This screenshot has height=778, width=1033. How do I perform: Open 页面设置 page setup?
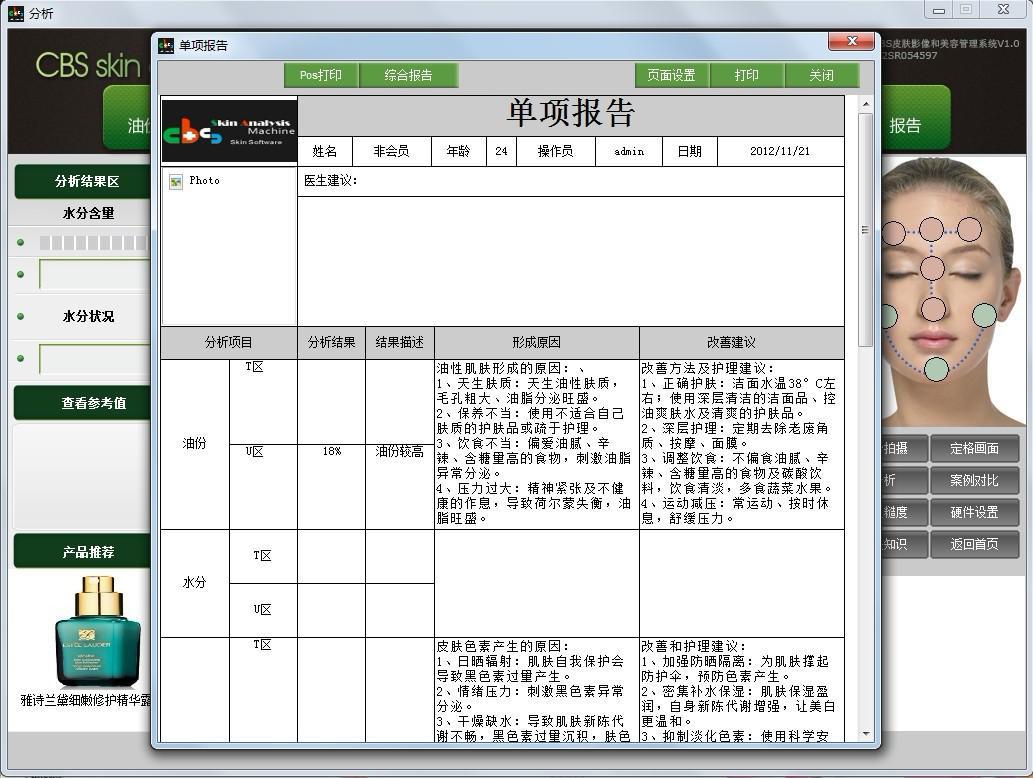(x=671, y=75)
